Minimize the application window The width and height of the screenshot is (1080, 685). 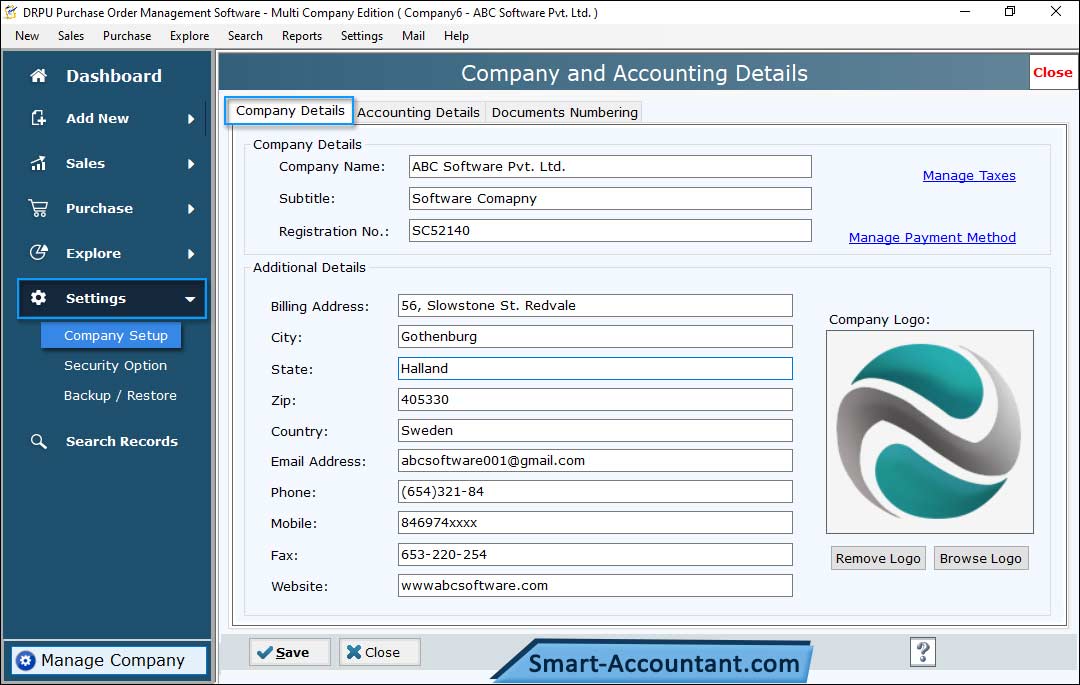965,12
